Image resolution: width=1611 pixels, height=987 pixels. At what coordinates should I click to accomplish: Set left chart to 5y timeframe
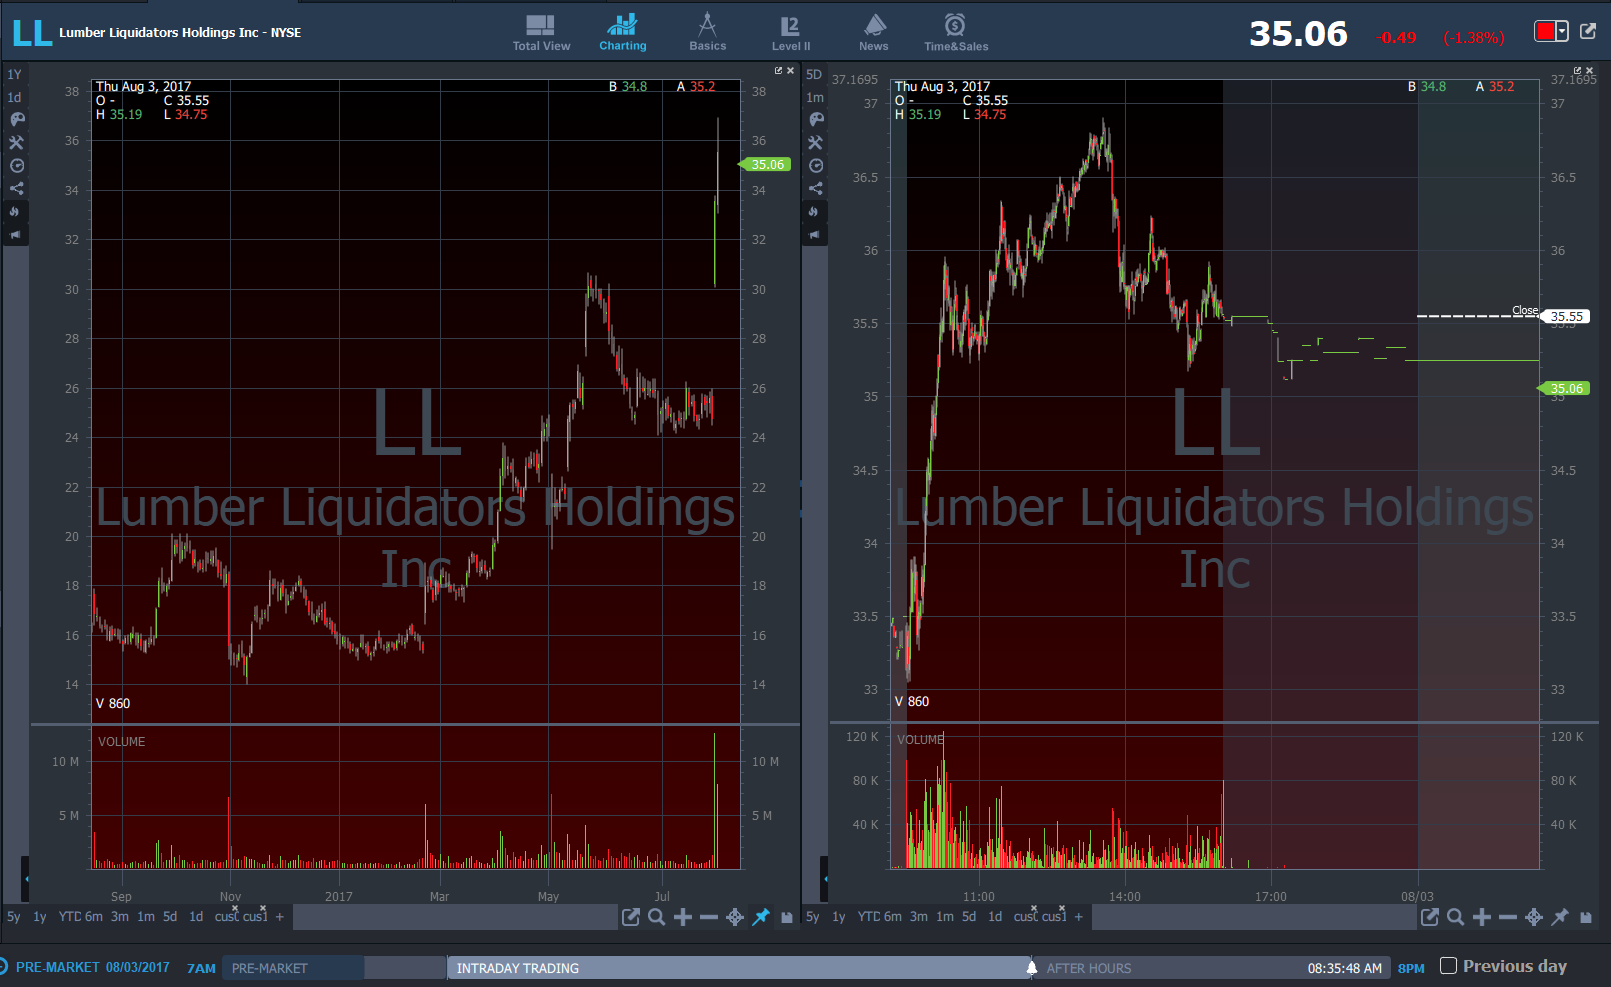(14, 916)
